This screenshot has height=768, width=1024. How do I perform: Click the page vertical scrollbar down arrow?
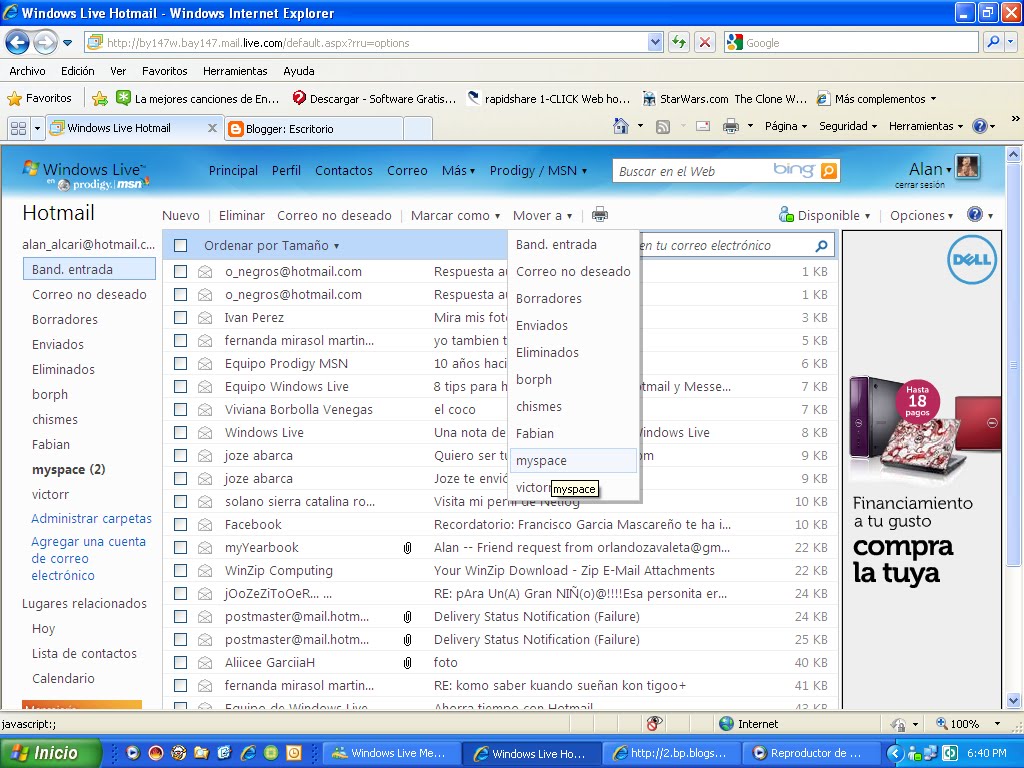(1014, 701)
